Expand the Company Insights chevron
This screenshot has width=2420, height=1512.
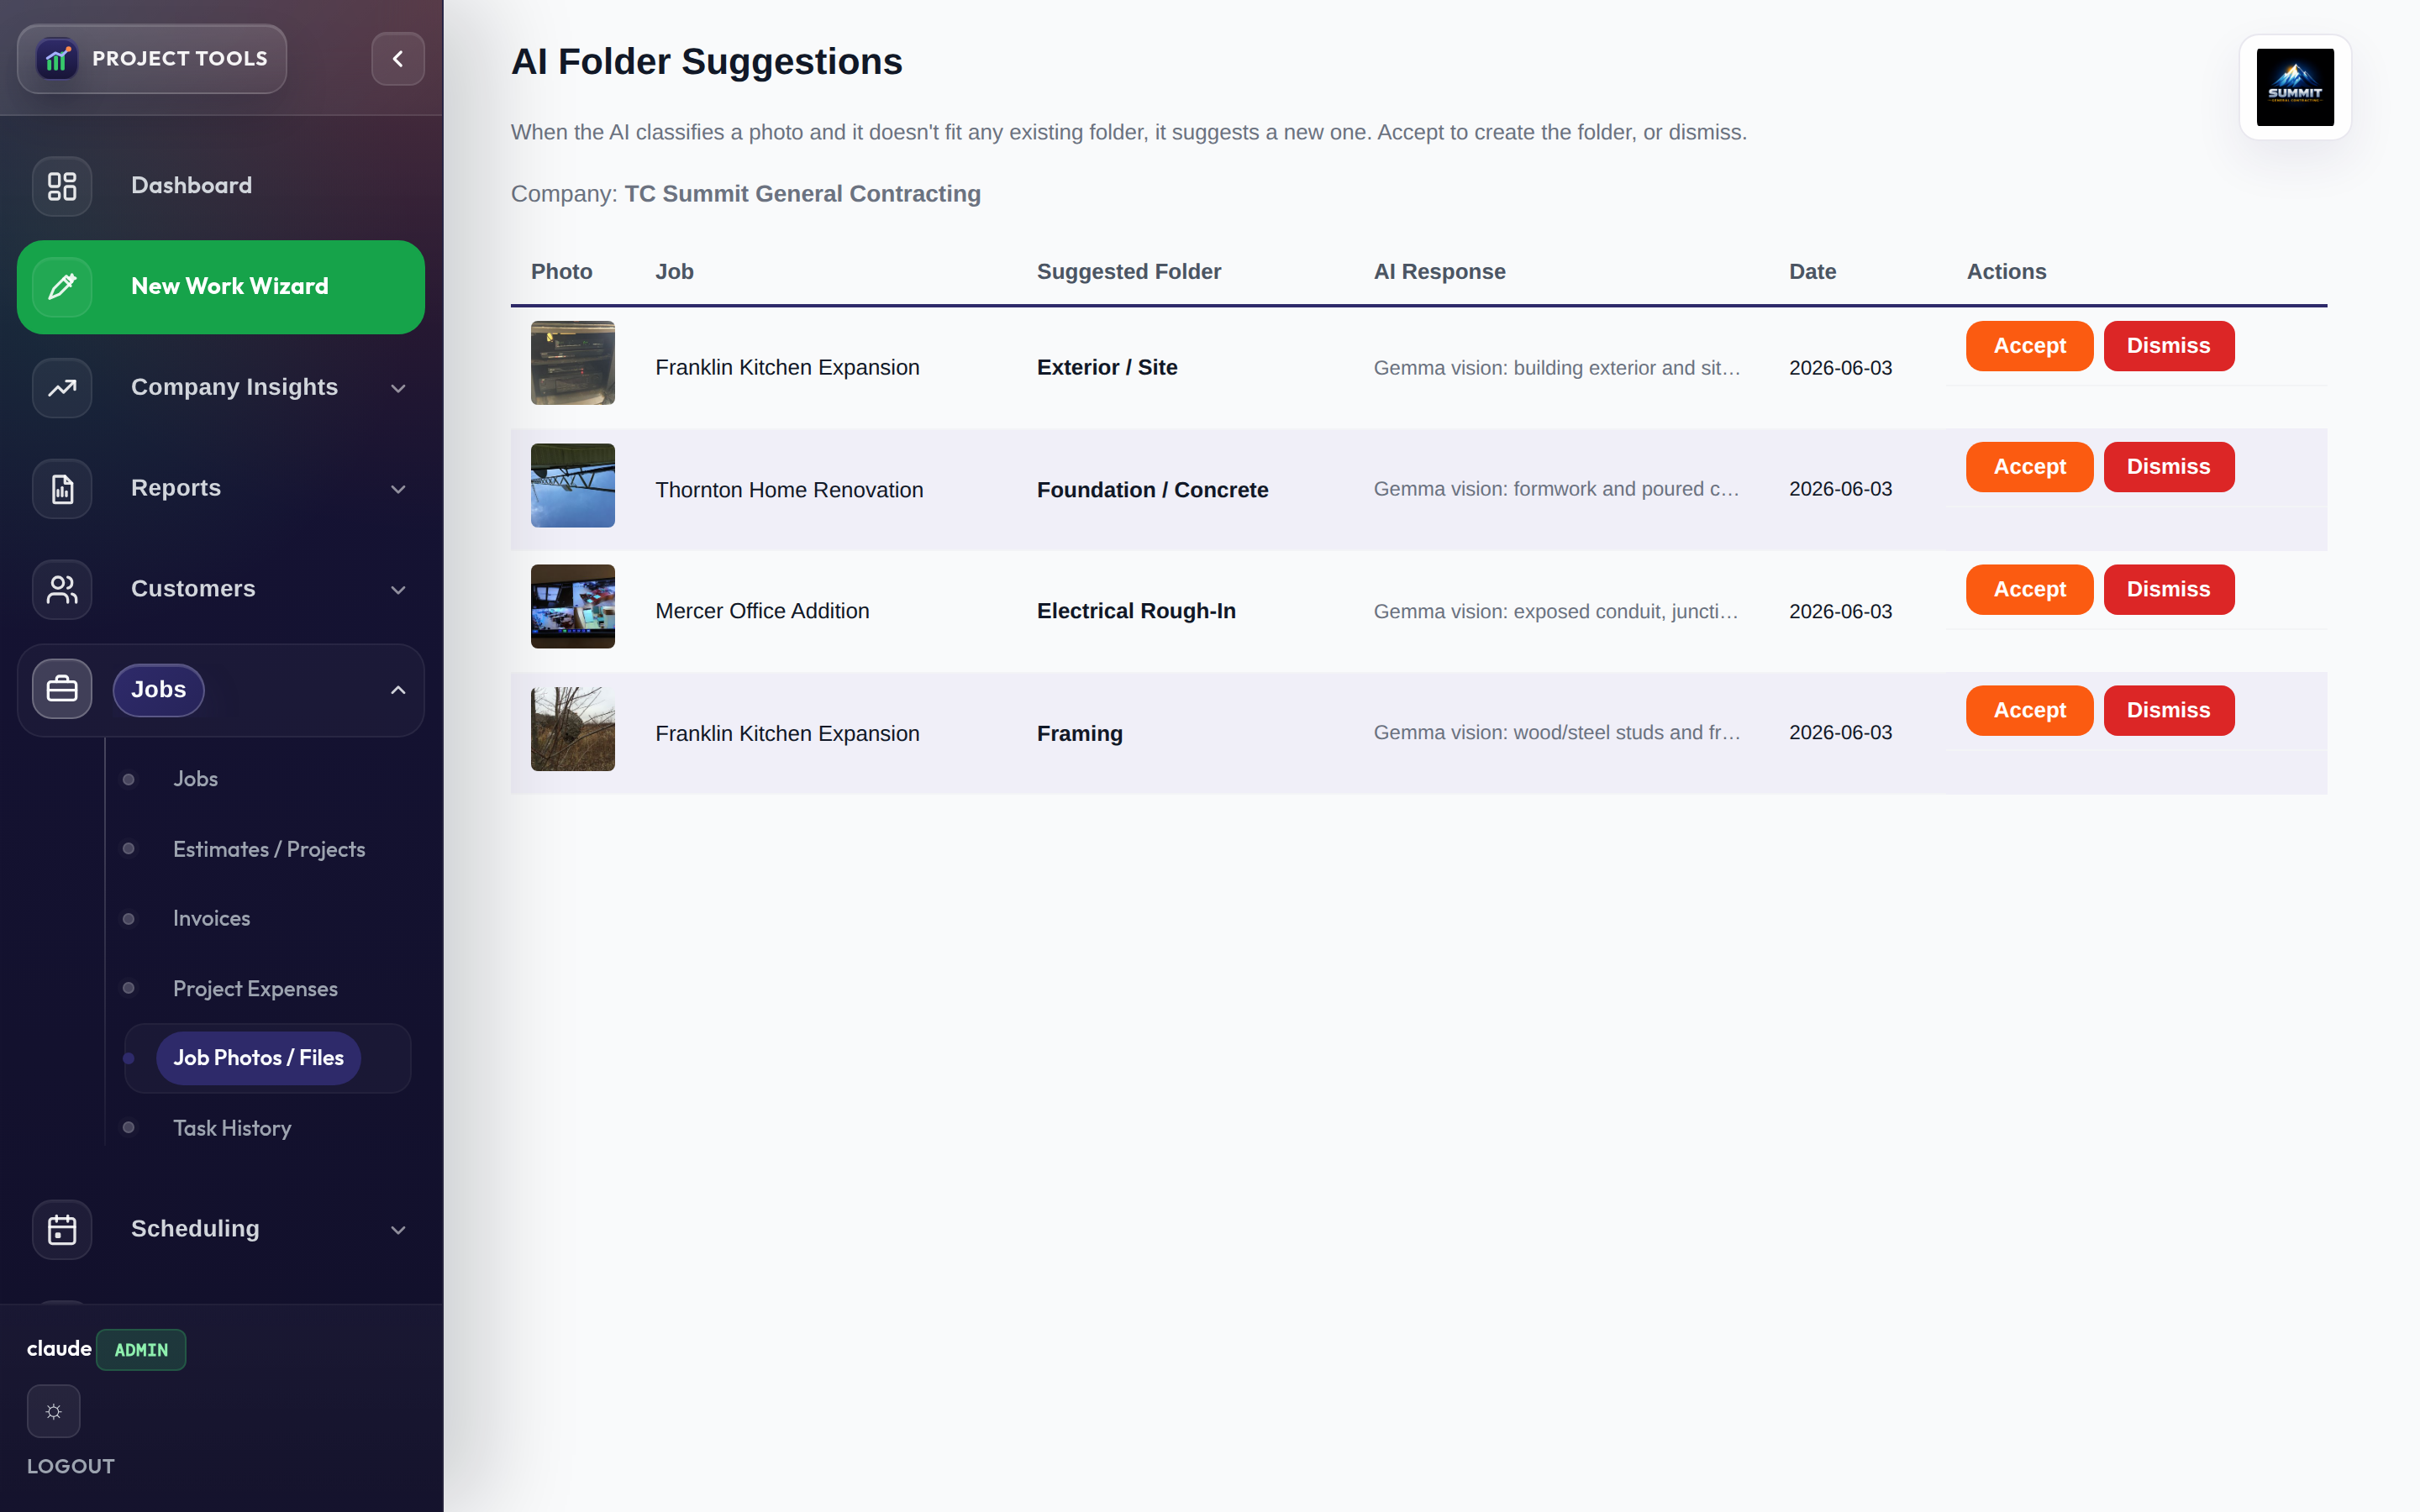[x=398, y=388]
